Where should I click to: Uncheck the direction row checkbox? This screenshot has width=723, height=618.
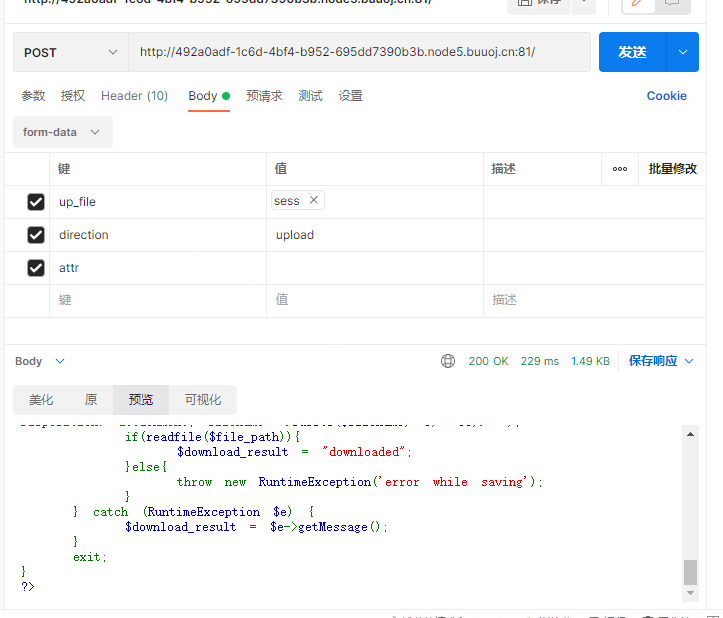[36, 235]
